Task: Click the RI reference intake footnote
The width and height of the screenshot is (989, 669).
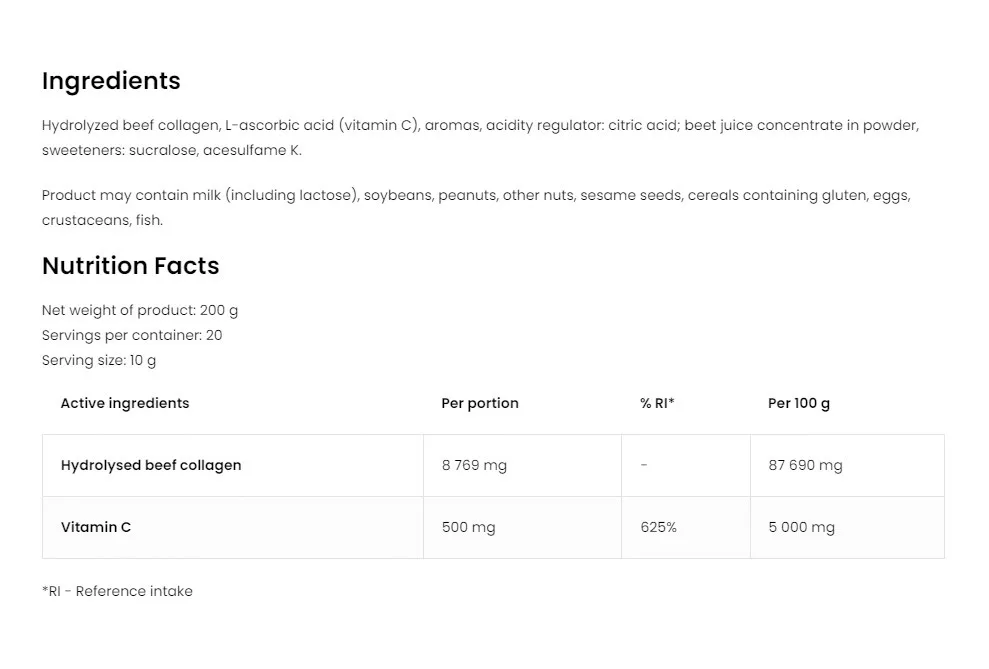Action: (117, 591)
